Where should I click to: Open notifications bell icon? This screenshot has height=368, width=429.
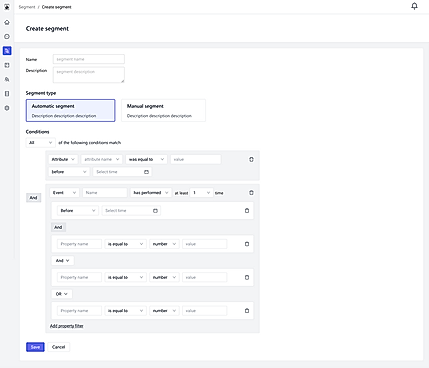click(x=414, y=6)
